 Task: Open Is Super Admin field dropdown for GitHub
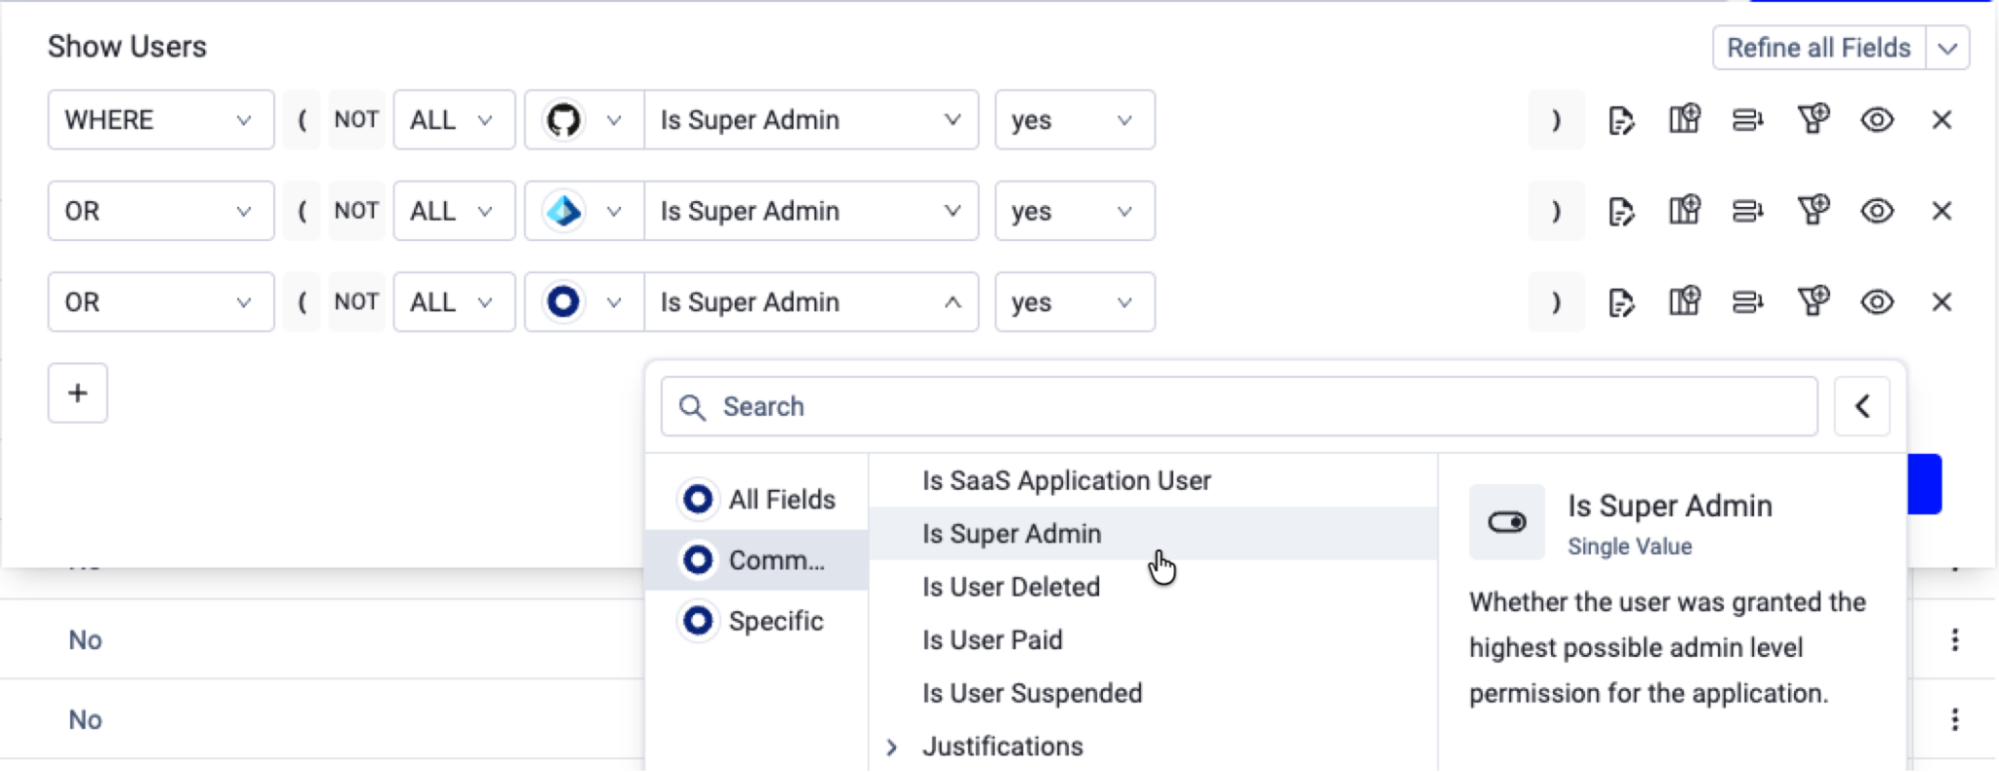(811, 120)
